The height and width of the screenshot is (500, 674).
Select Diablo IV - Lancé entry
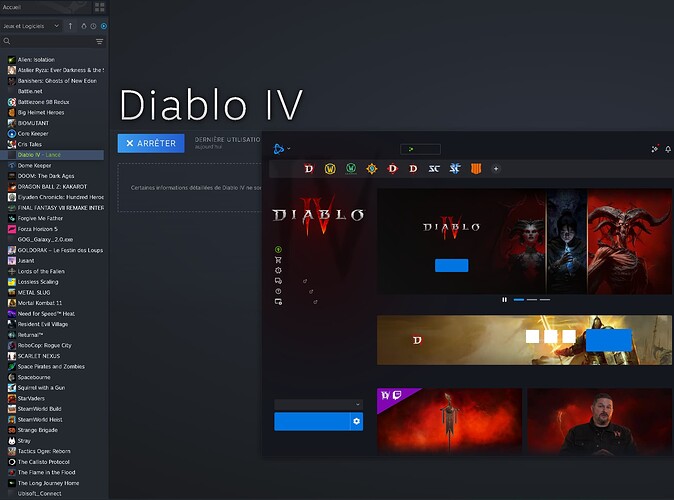point(52,155)
